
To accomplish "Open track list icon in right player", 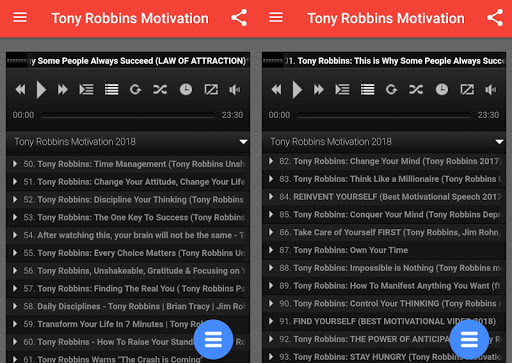I will pyautogui.click(x=367, y=89).
